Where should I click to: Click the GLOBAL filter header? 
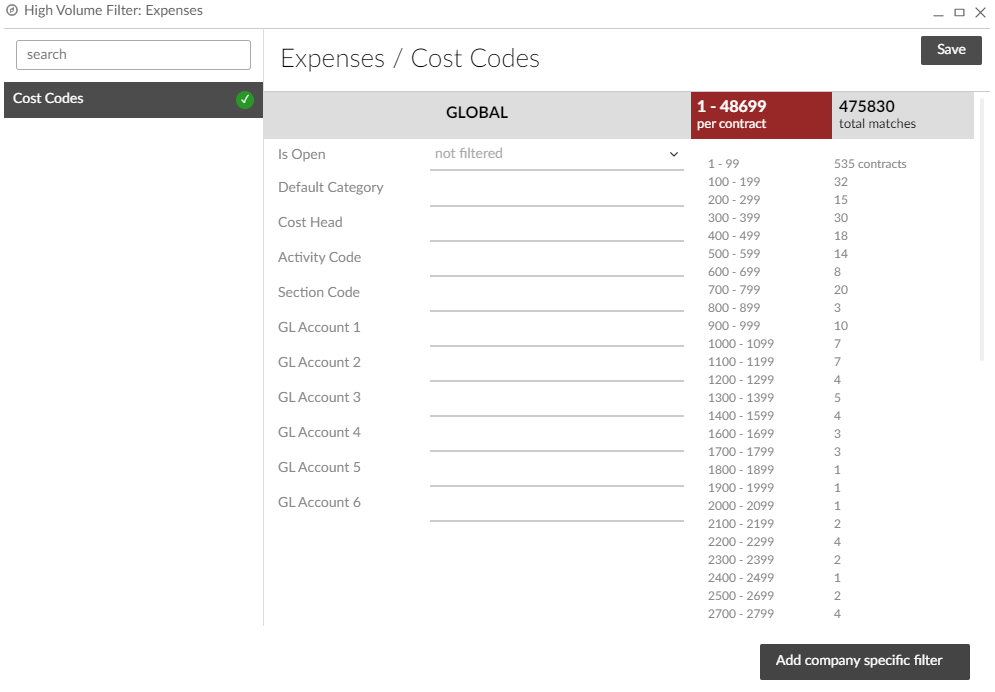[x=476, y=113]
